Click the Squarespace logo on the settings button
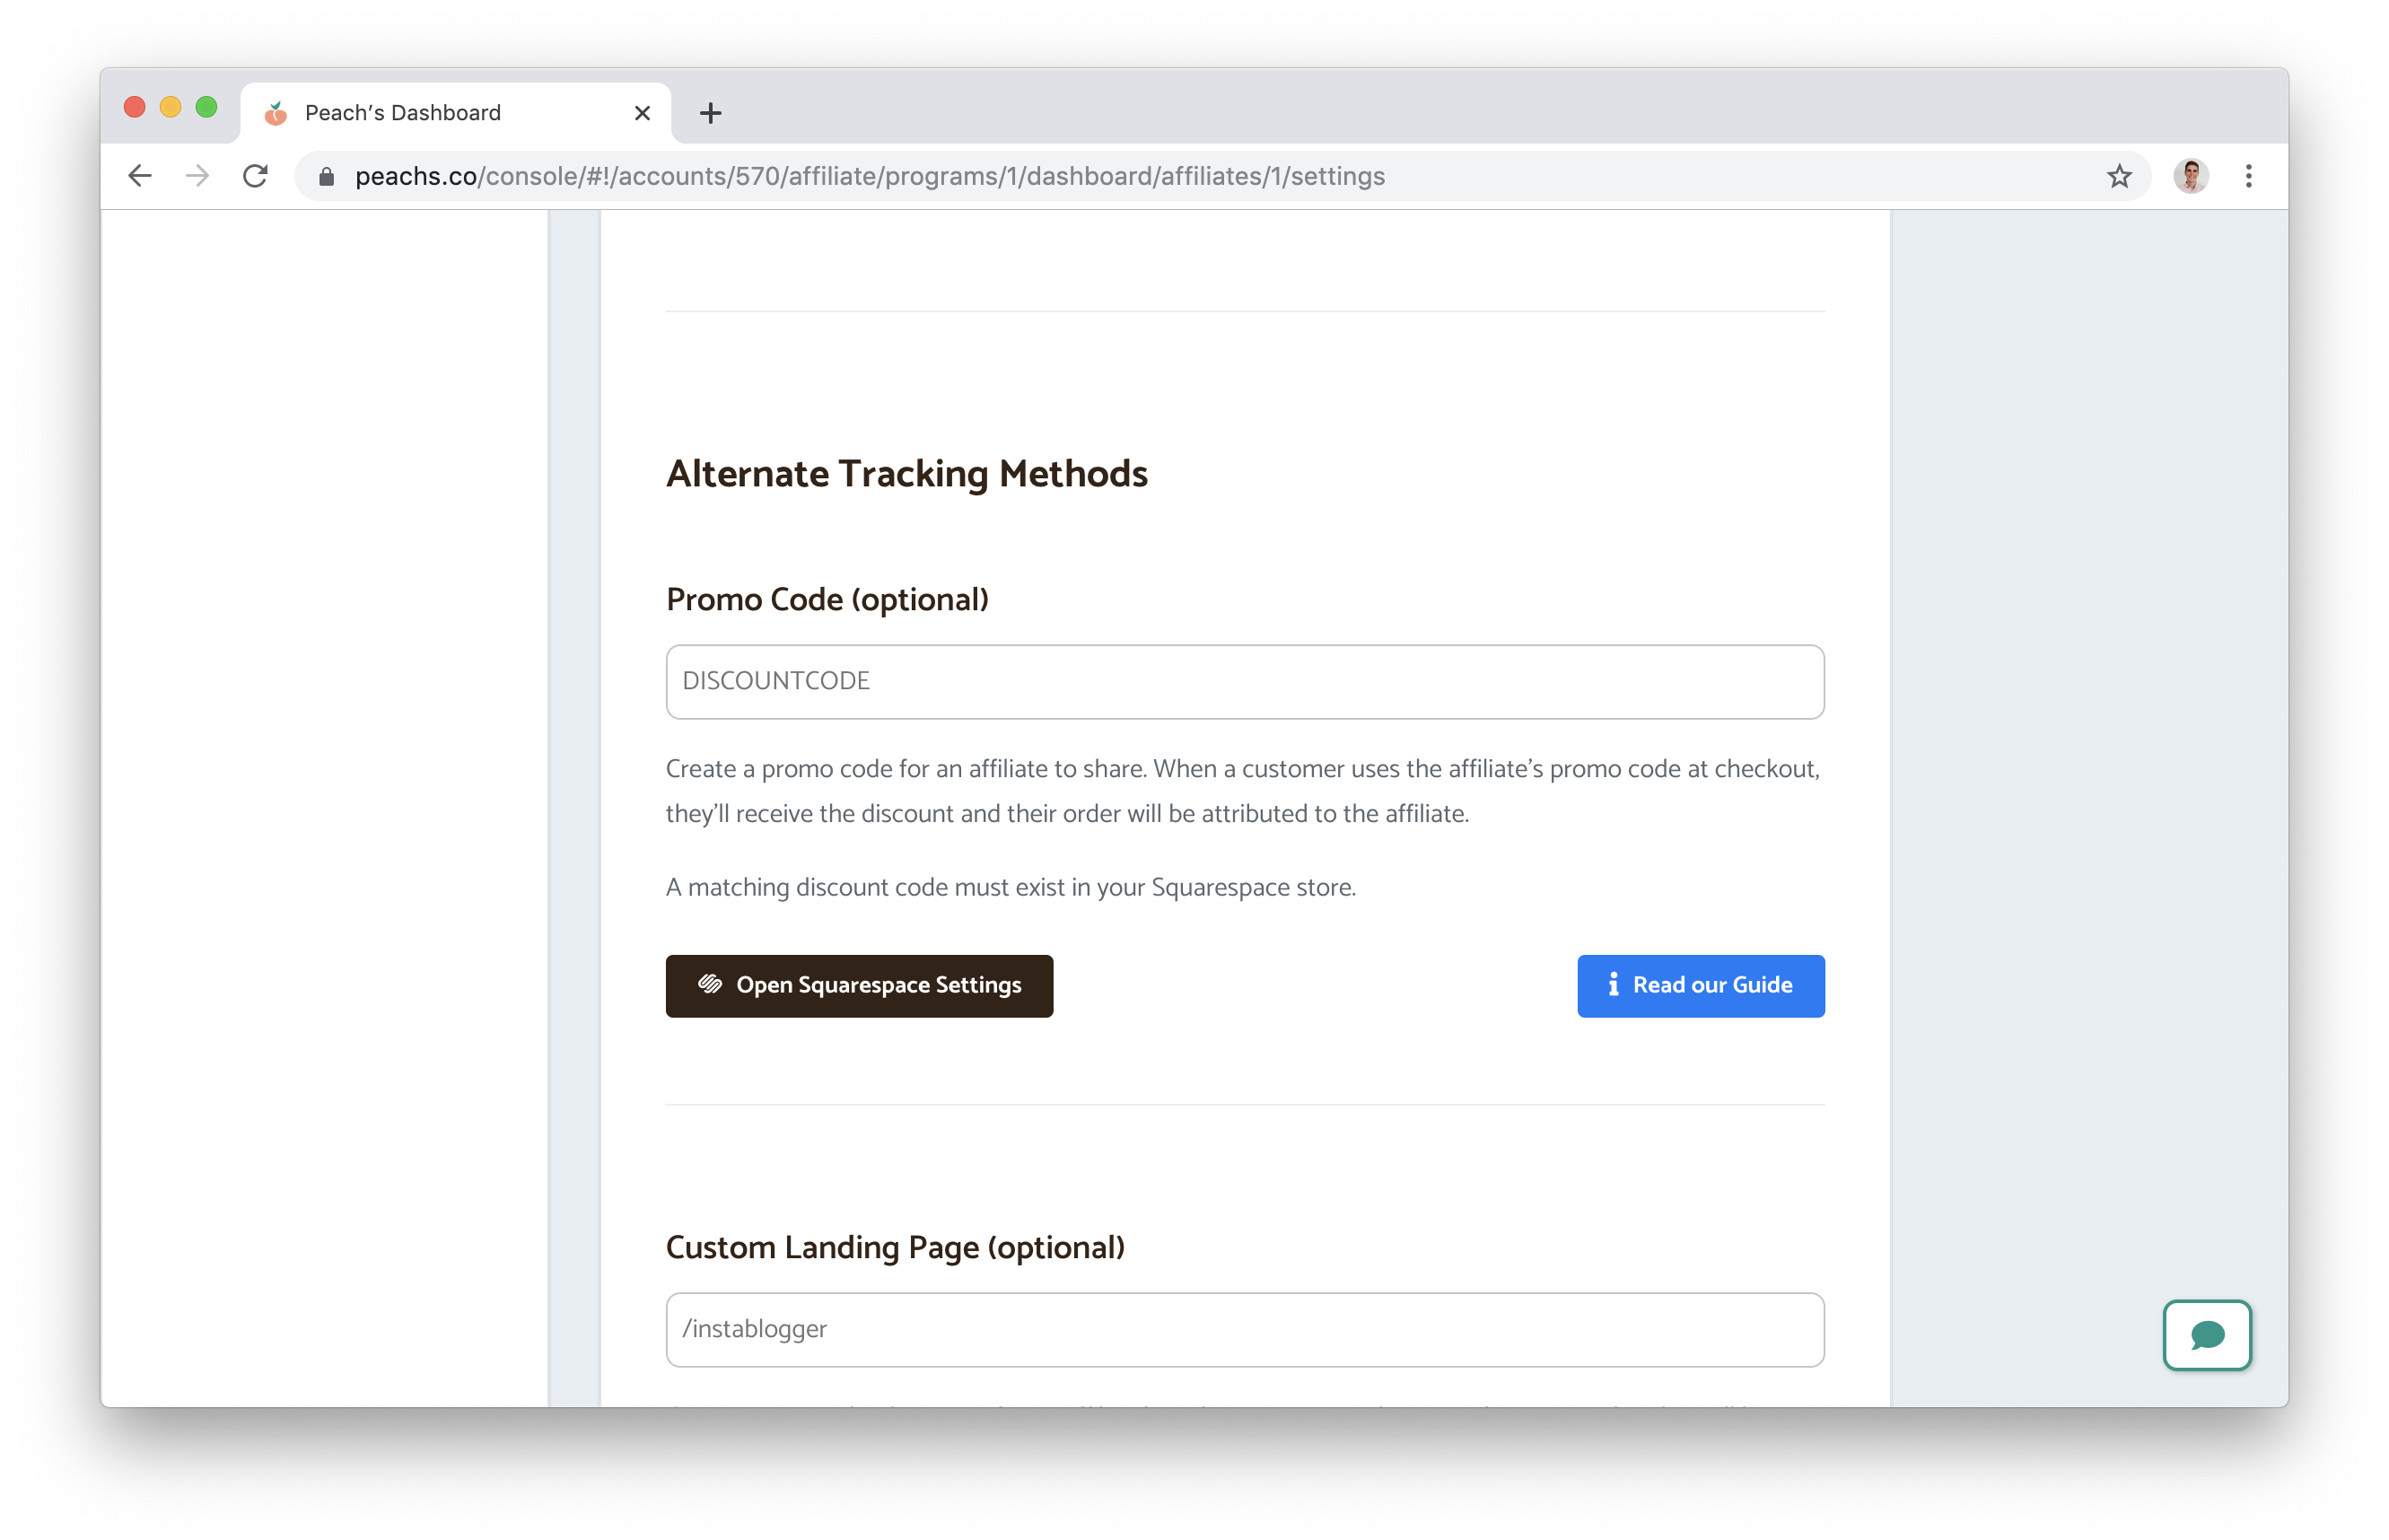Viewport: 2389px width, 1540px height. [x=712, y=985]
